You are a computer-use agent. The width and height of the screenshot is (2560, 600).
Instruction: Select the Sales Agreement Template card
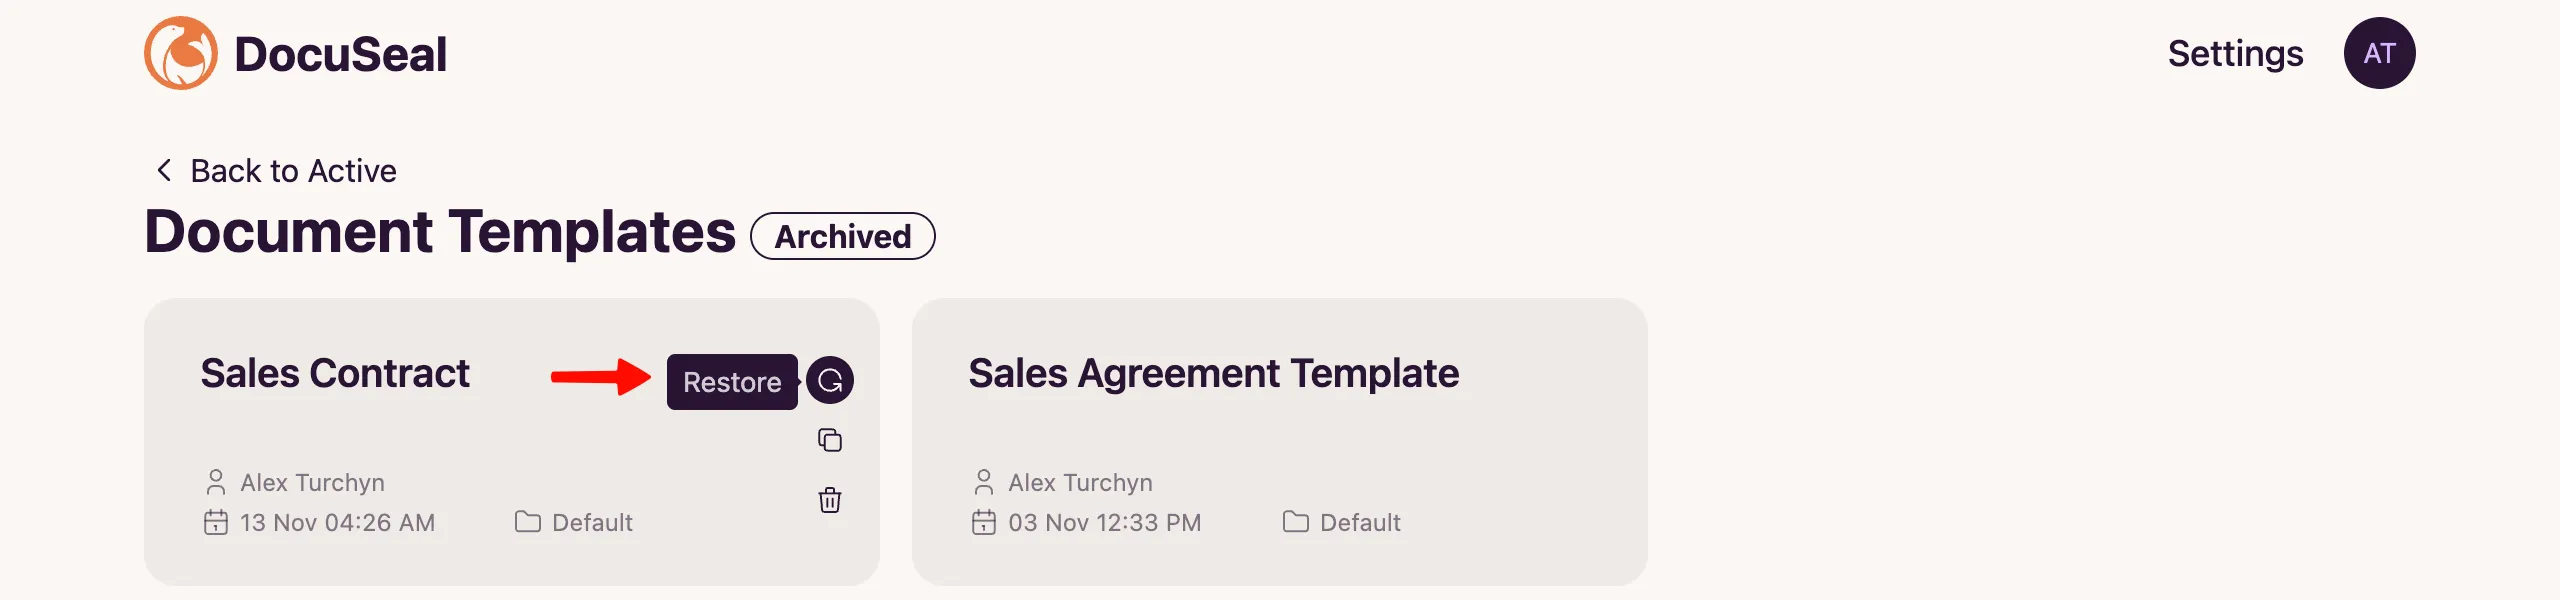1280,440
